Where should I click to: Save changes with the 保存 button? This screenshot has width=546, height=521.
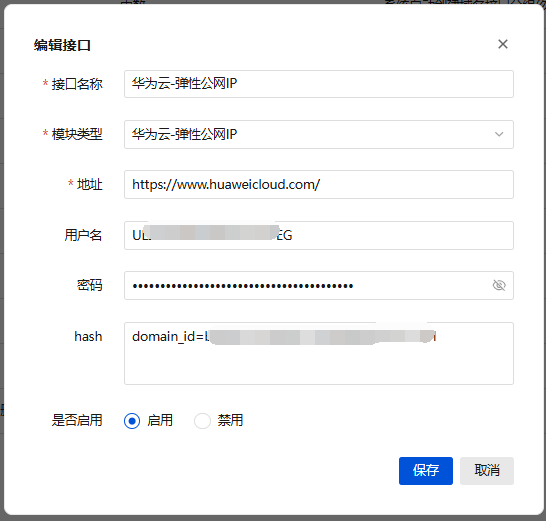(426, 471)
